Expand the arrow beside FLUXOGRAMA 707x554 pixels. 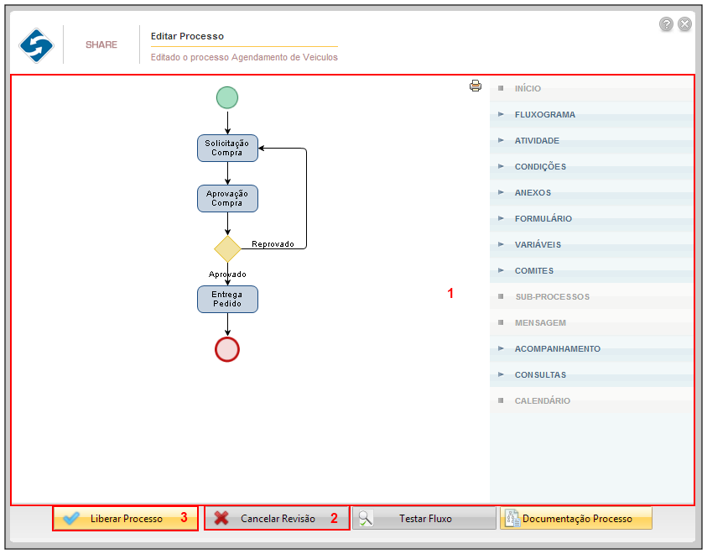tap(500, 114)
